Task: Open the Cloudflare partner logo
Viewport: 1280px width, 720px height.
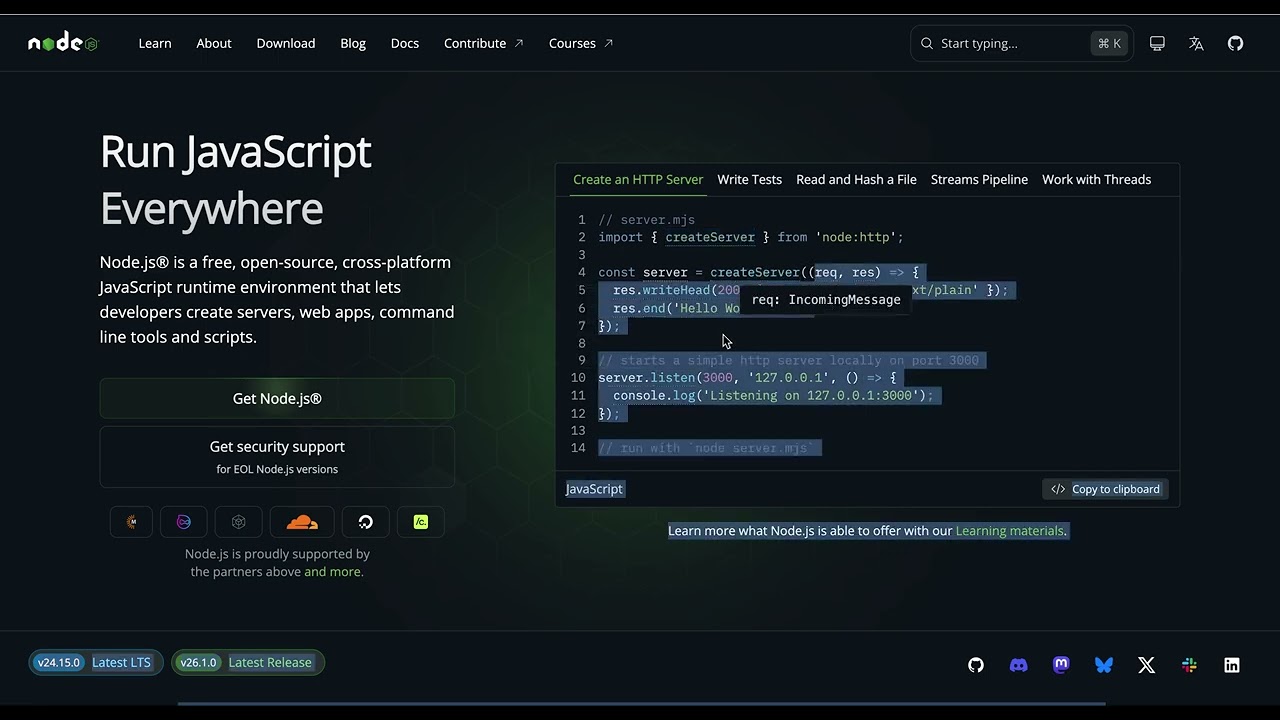Action: click(302, 522)
